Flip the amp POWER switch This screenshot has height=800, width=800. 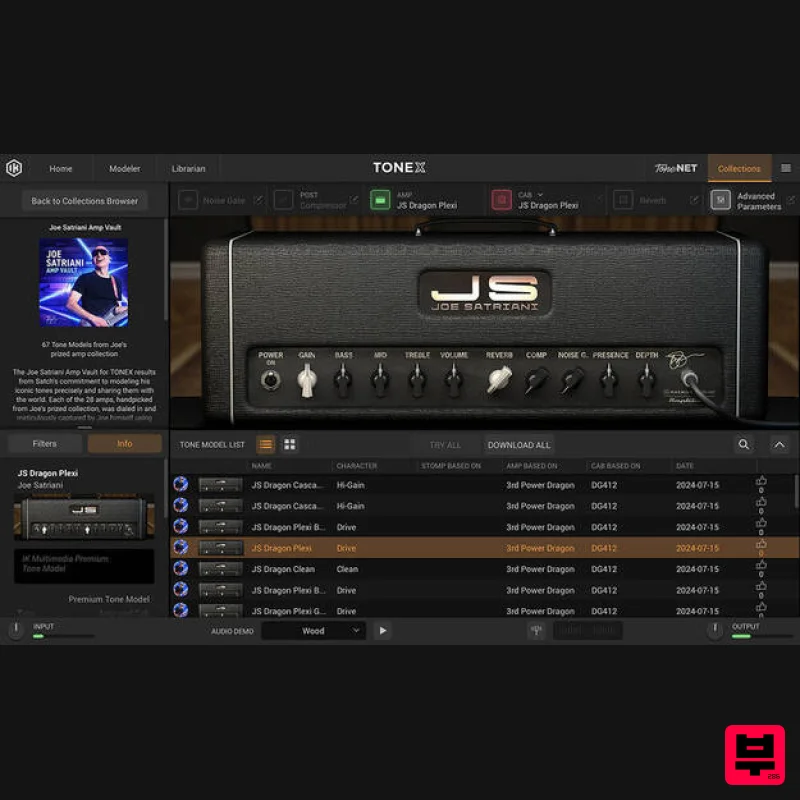point(270,380)
